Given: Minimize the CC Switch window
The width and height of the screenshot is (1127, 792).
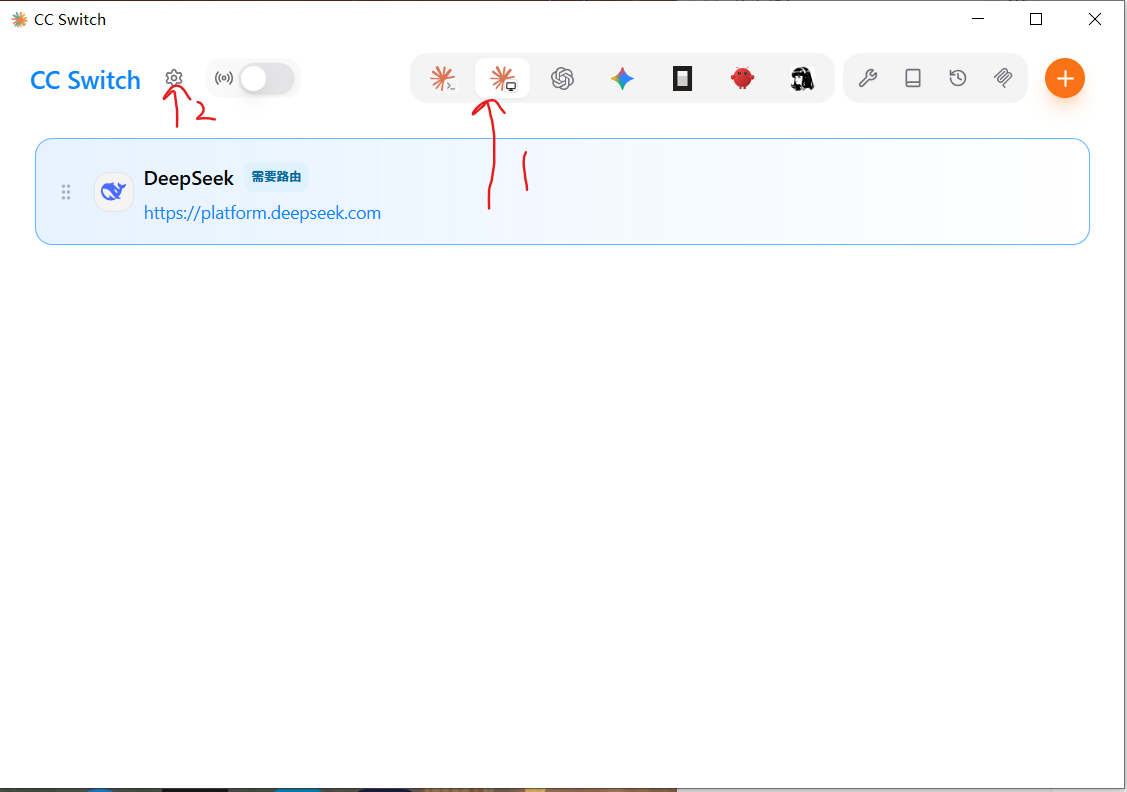Looking at the screenshot, I should (x=978, y=19).
